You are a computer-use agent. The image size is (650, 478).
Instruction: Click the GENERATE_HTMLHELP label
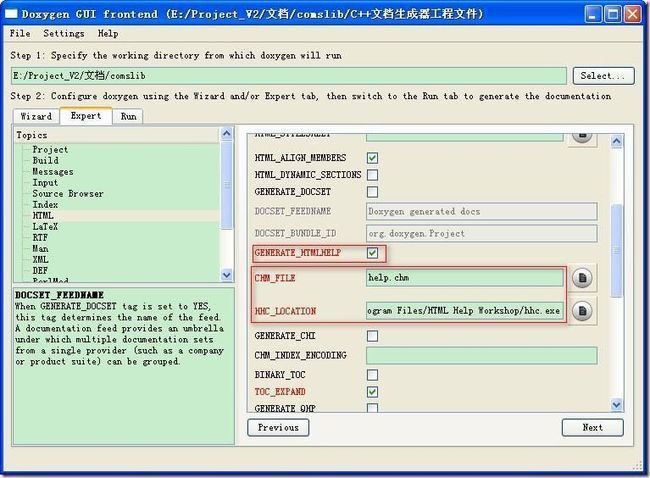(298, 253)
